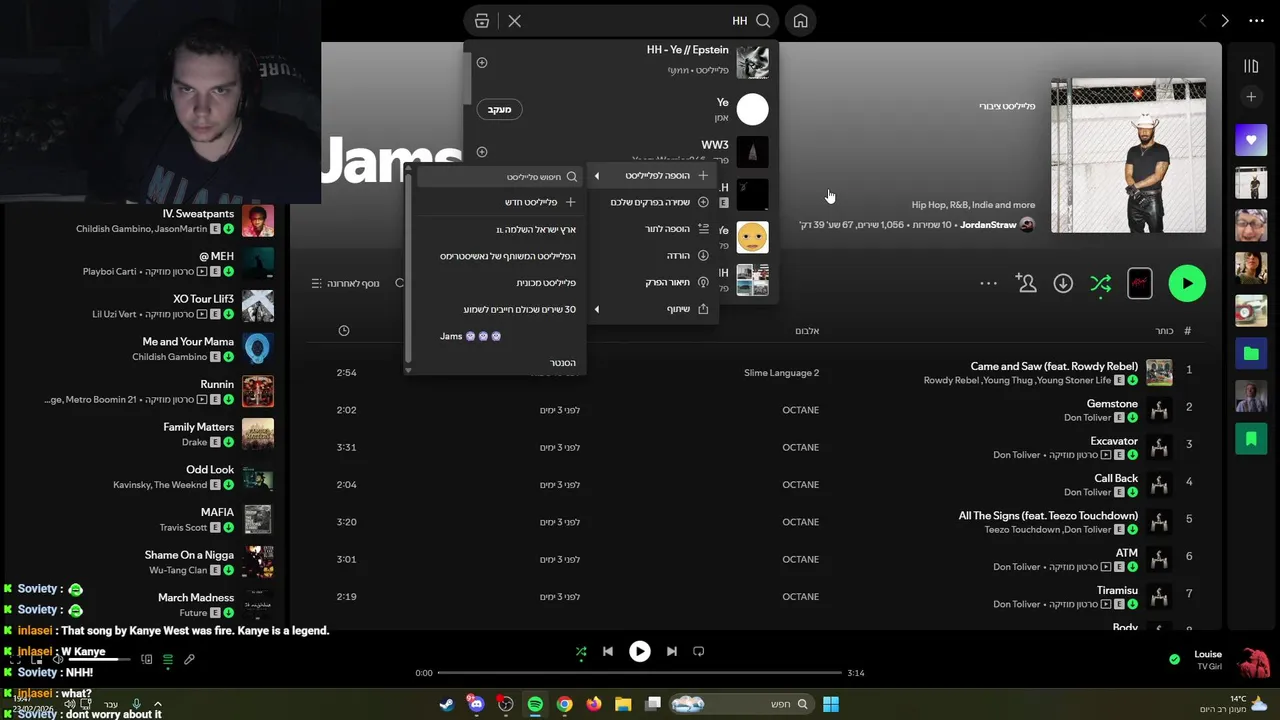Open תיאור הפרק menu entry
Viewport: 1280px width, 720px height.
pyautogui.click(x=652, y=283)
